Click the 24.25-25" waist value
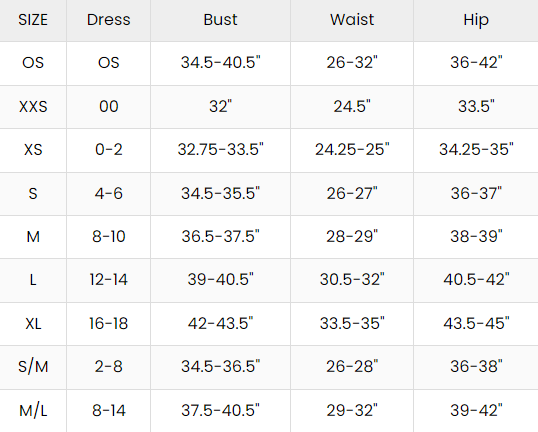This screenshot has width=538, height=432. [x=352, y=149]
